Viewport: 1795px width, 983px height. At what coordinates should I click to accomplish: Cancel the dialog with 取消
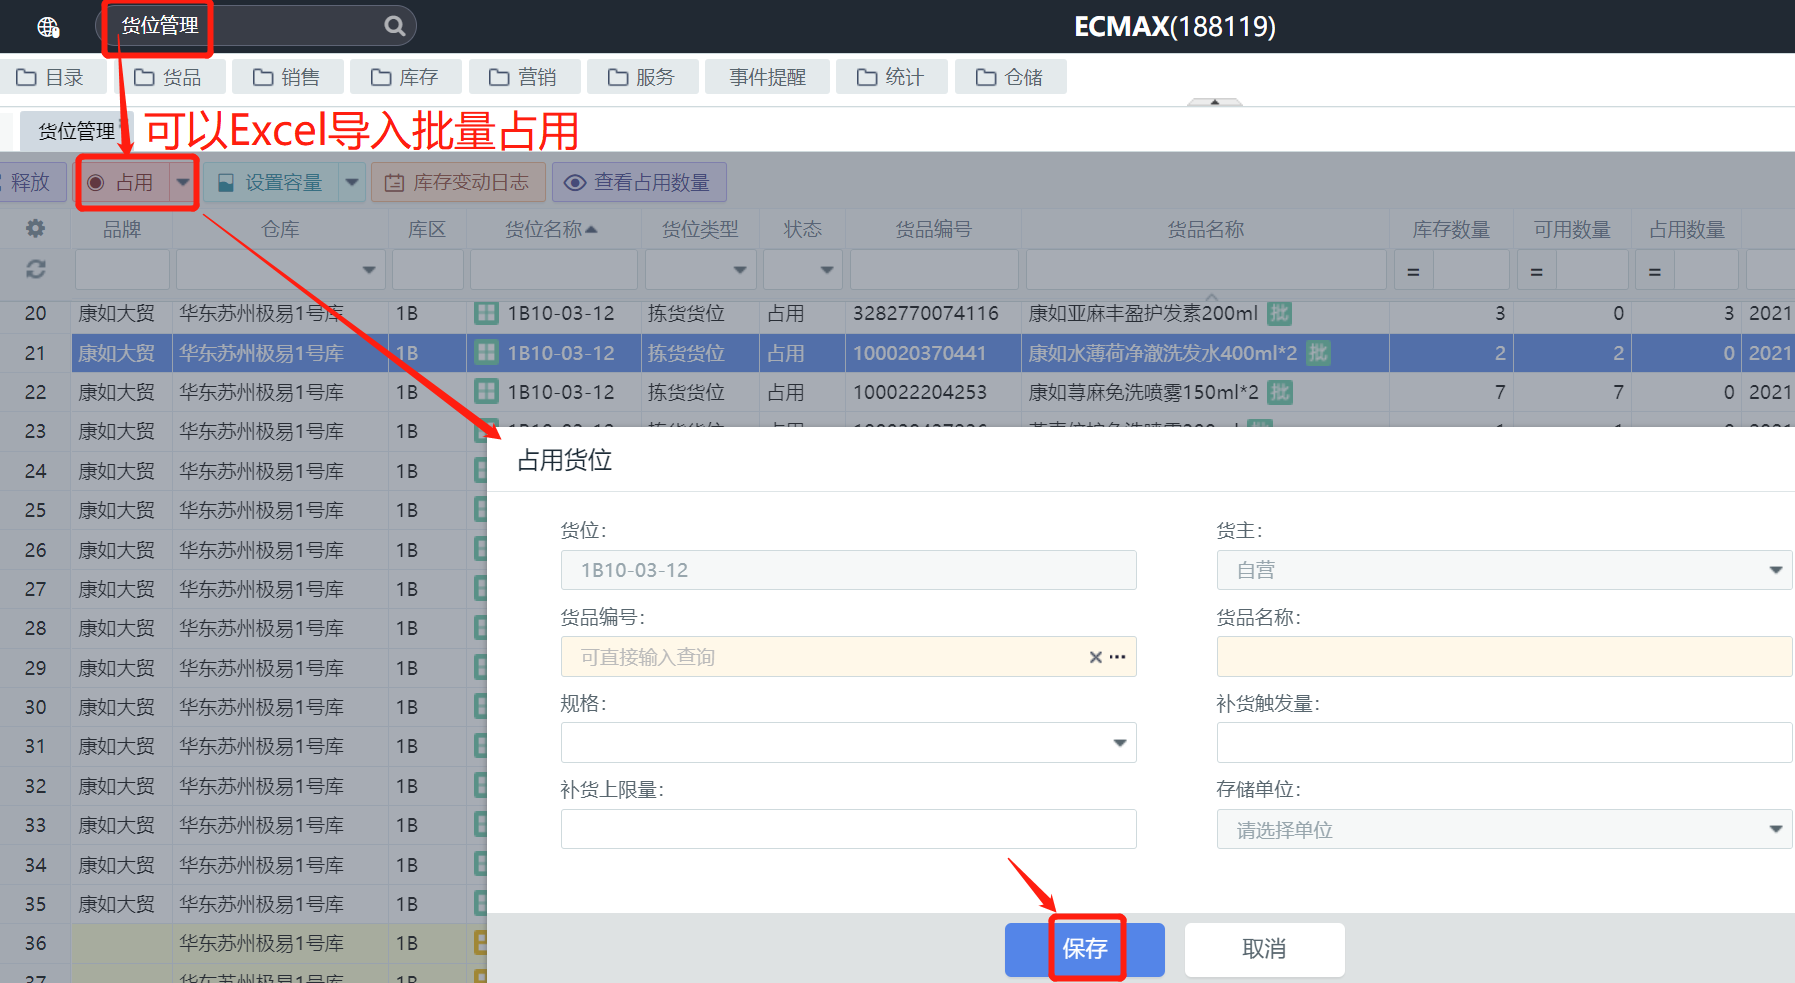[1264, 949]
